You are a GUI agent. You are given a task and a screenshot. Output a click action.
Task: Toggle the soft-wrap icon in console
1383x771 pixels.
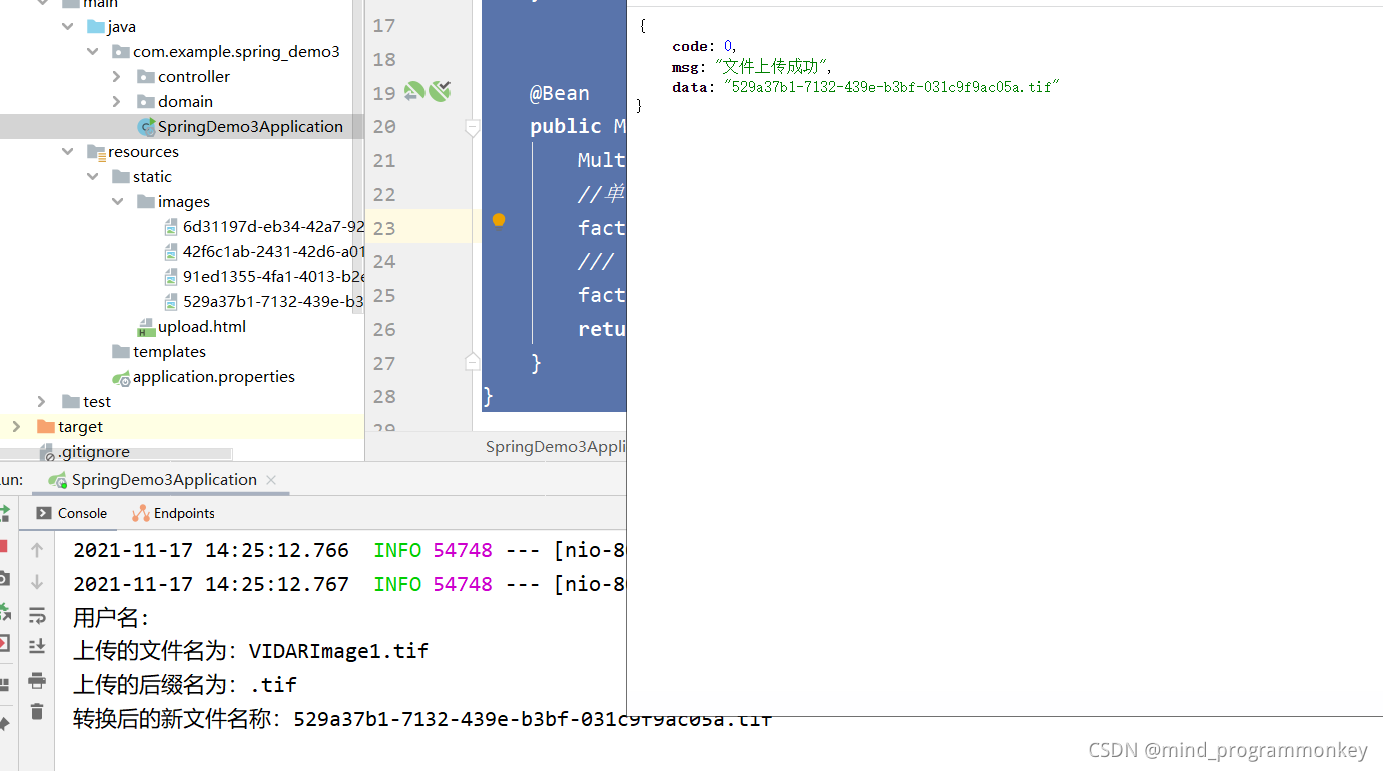click(x=37, y=614)
